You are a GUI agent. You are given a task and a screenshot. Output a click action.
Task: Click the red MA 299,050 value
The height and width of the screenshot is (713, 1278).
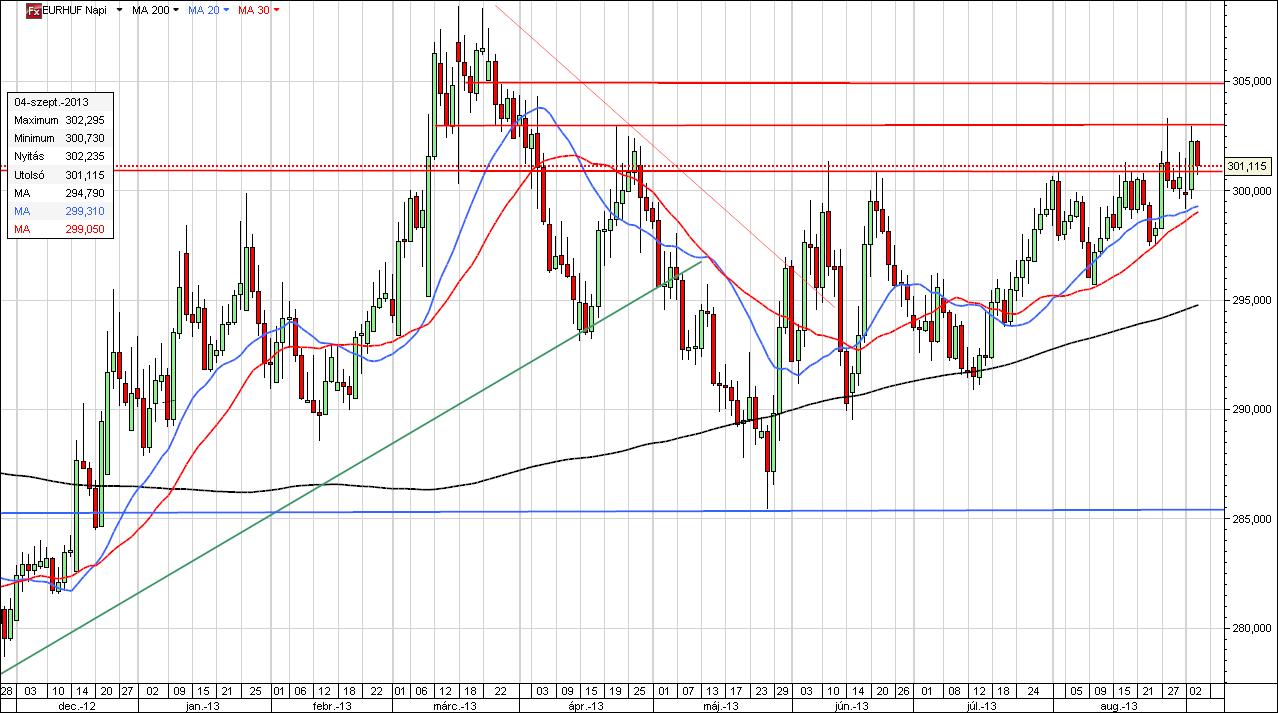click(85, 230)
